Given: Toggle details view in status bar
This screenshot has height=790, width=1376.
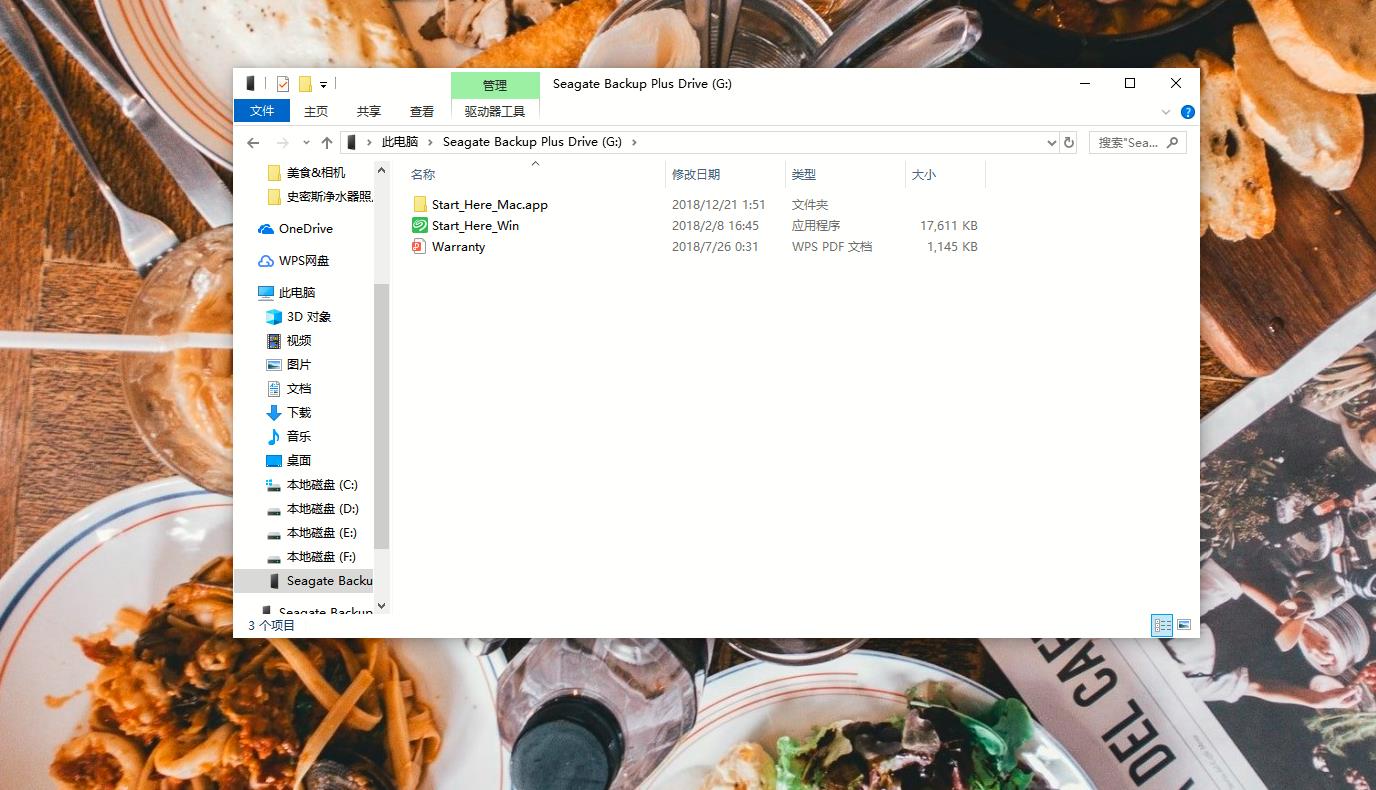Looking at the screenshot, I should click(1162, 624).
